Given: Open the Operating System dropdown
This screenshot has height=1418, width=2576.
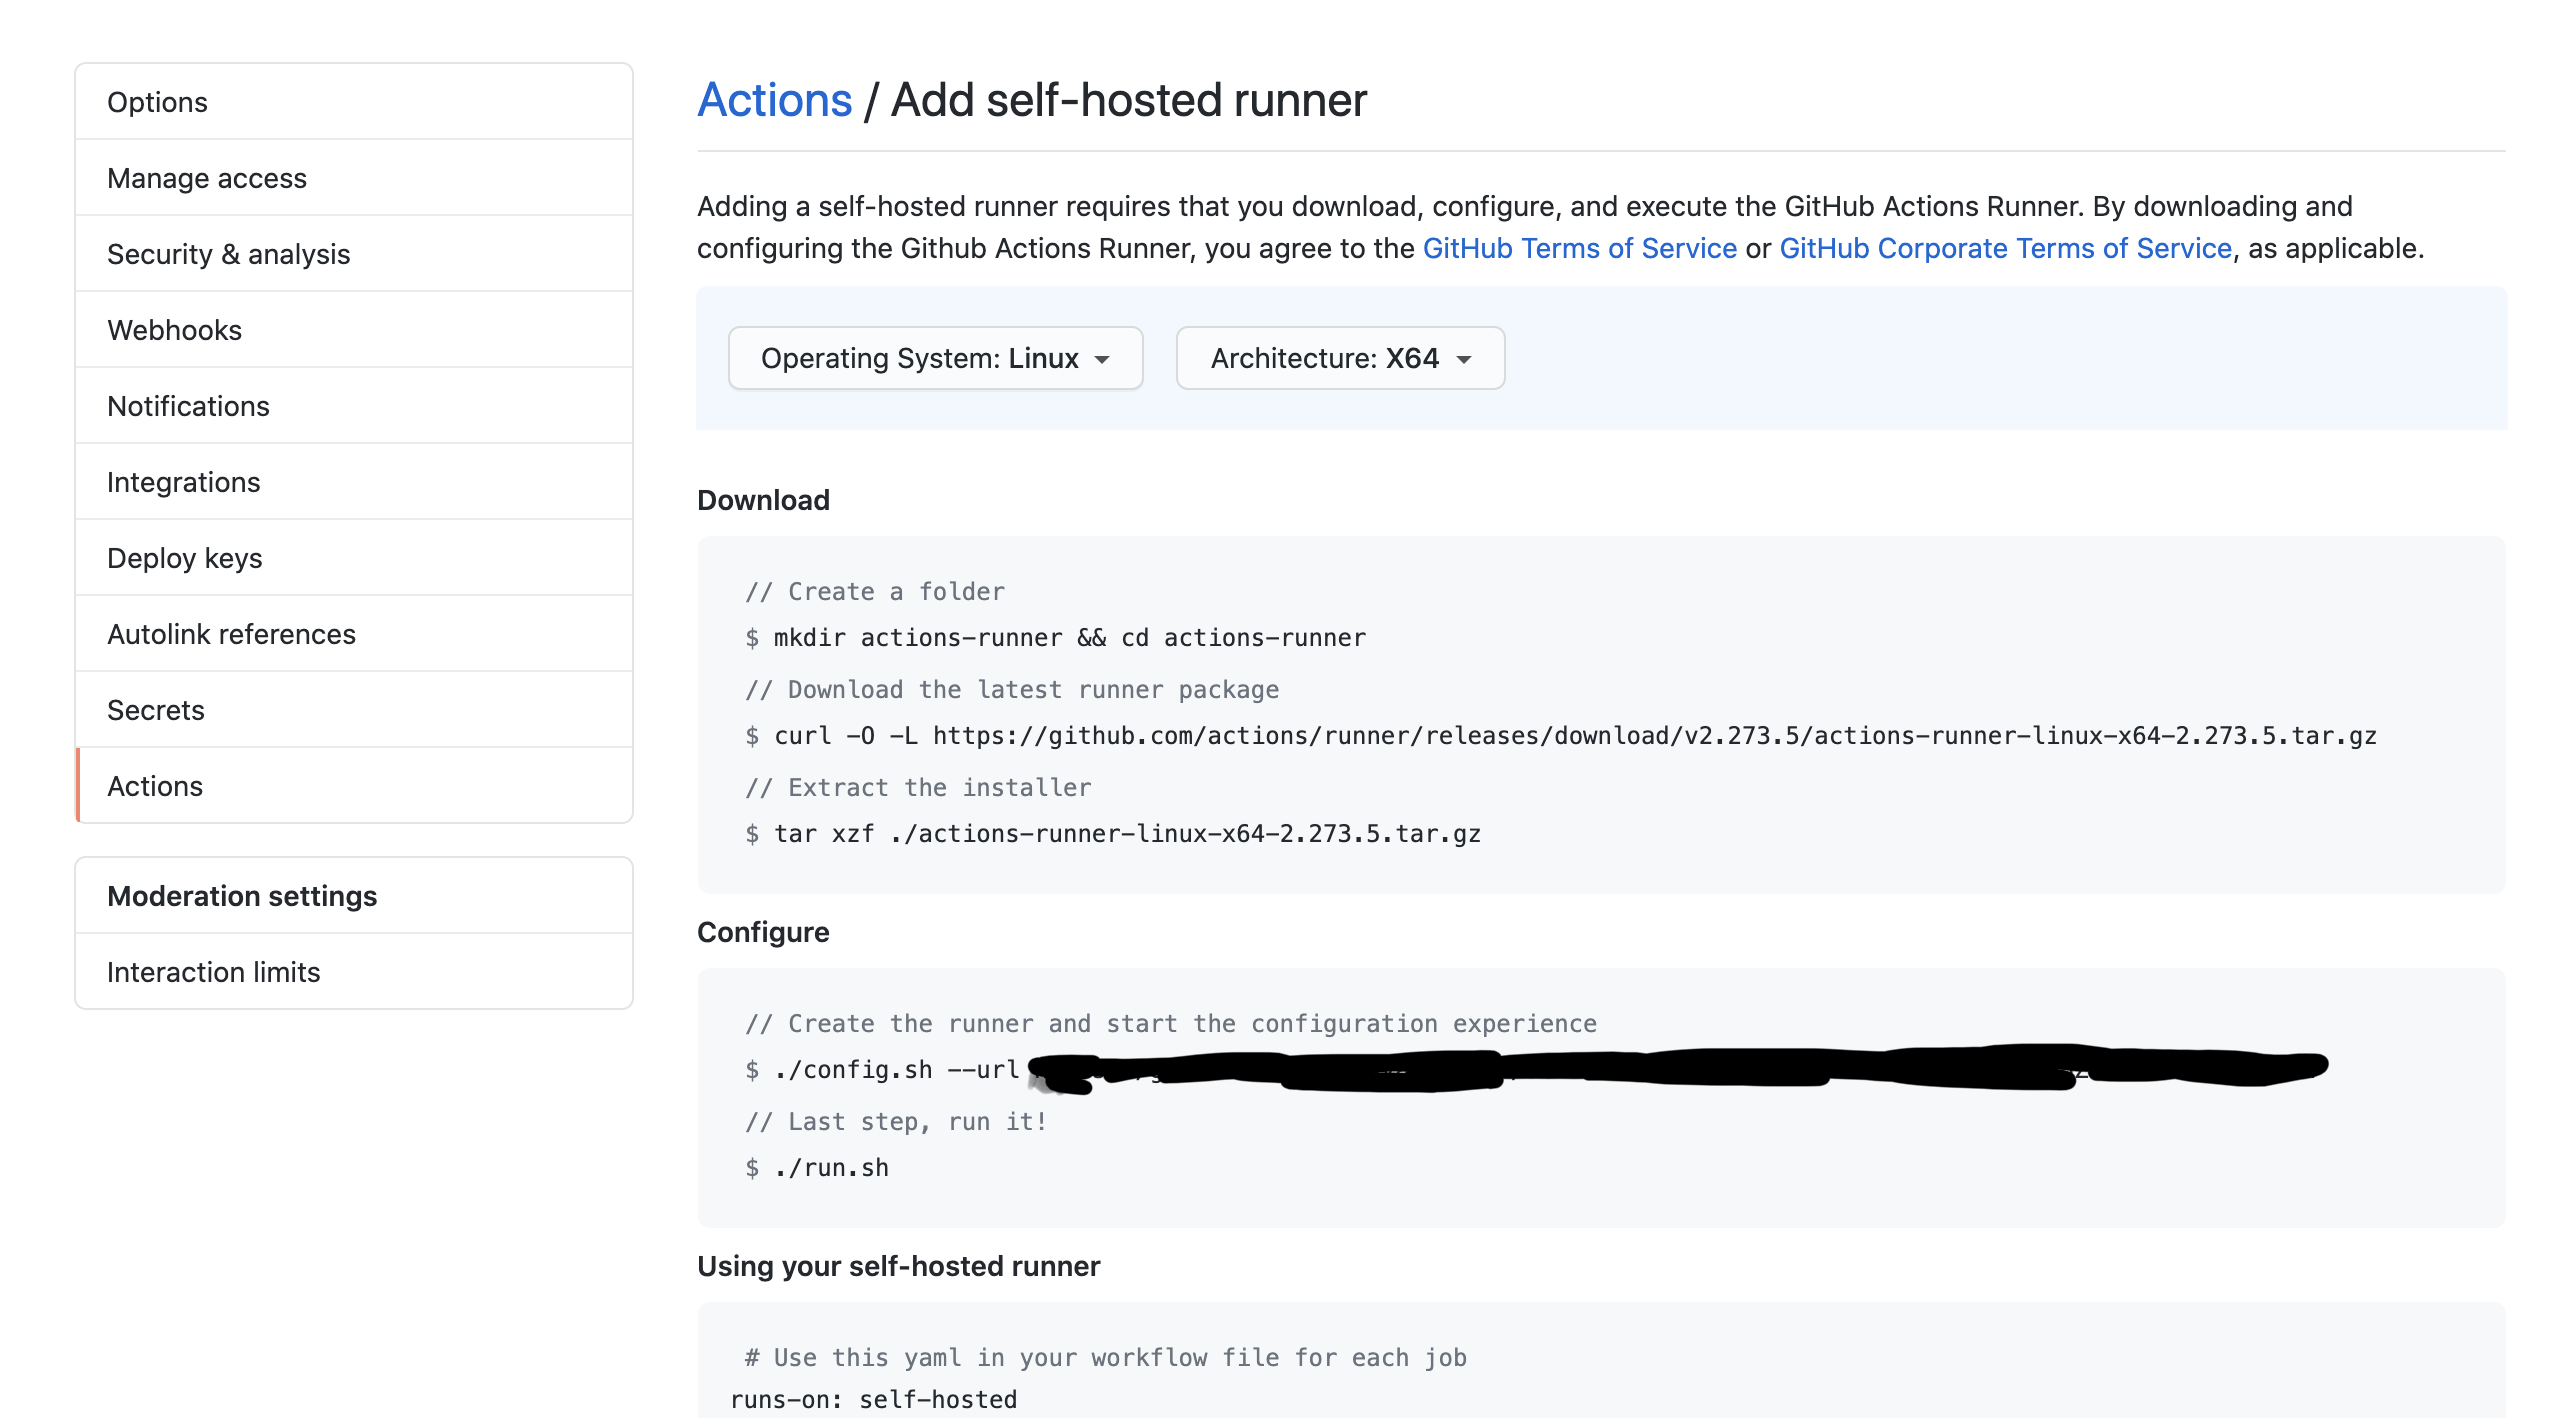Looking at the screenshot, I should point(935,358).
